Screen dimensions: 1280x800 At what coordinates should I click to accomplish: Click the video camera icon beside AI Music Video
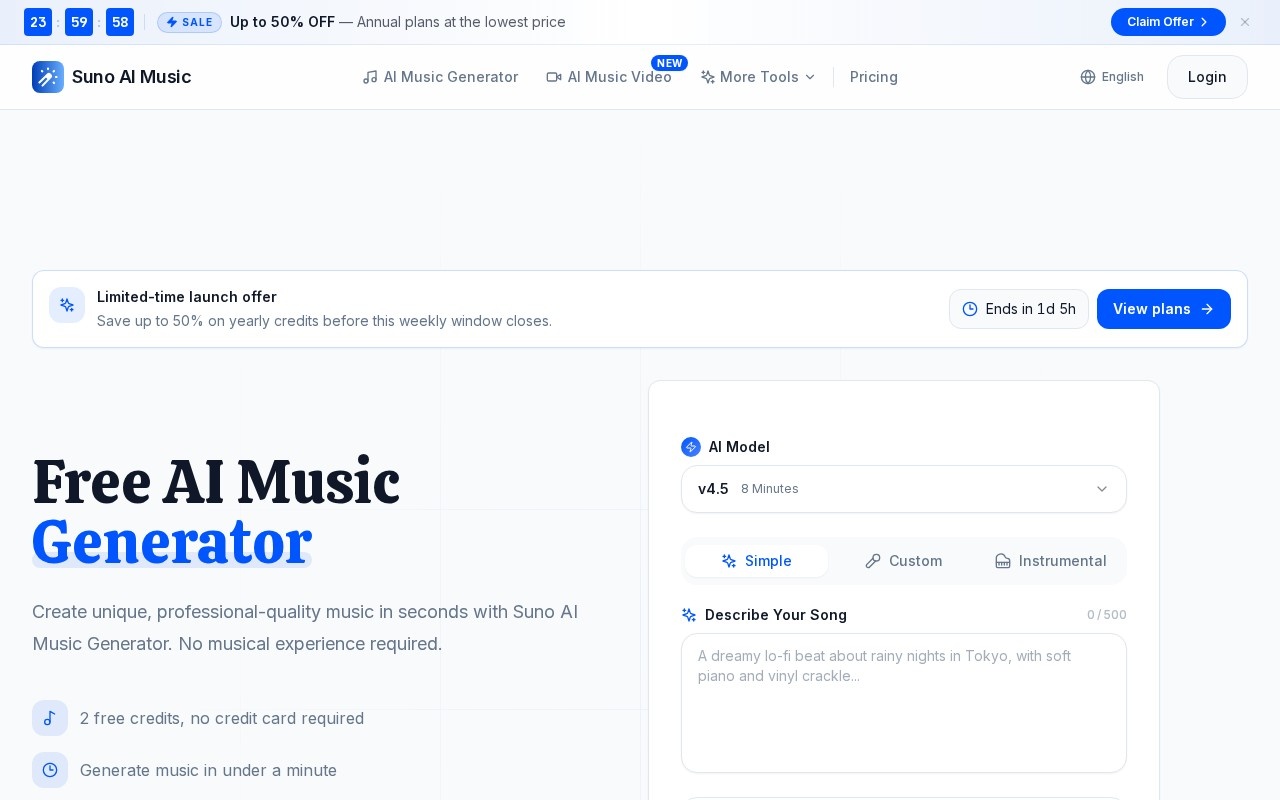[554, 77]
